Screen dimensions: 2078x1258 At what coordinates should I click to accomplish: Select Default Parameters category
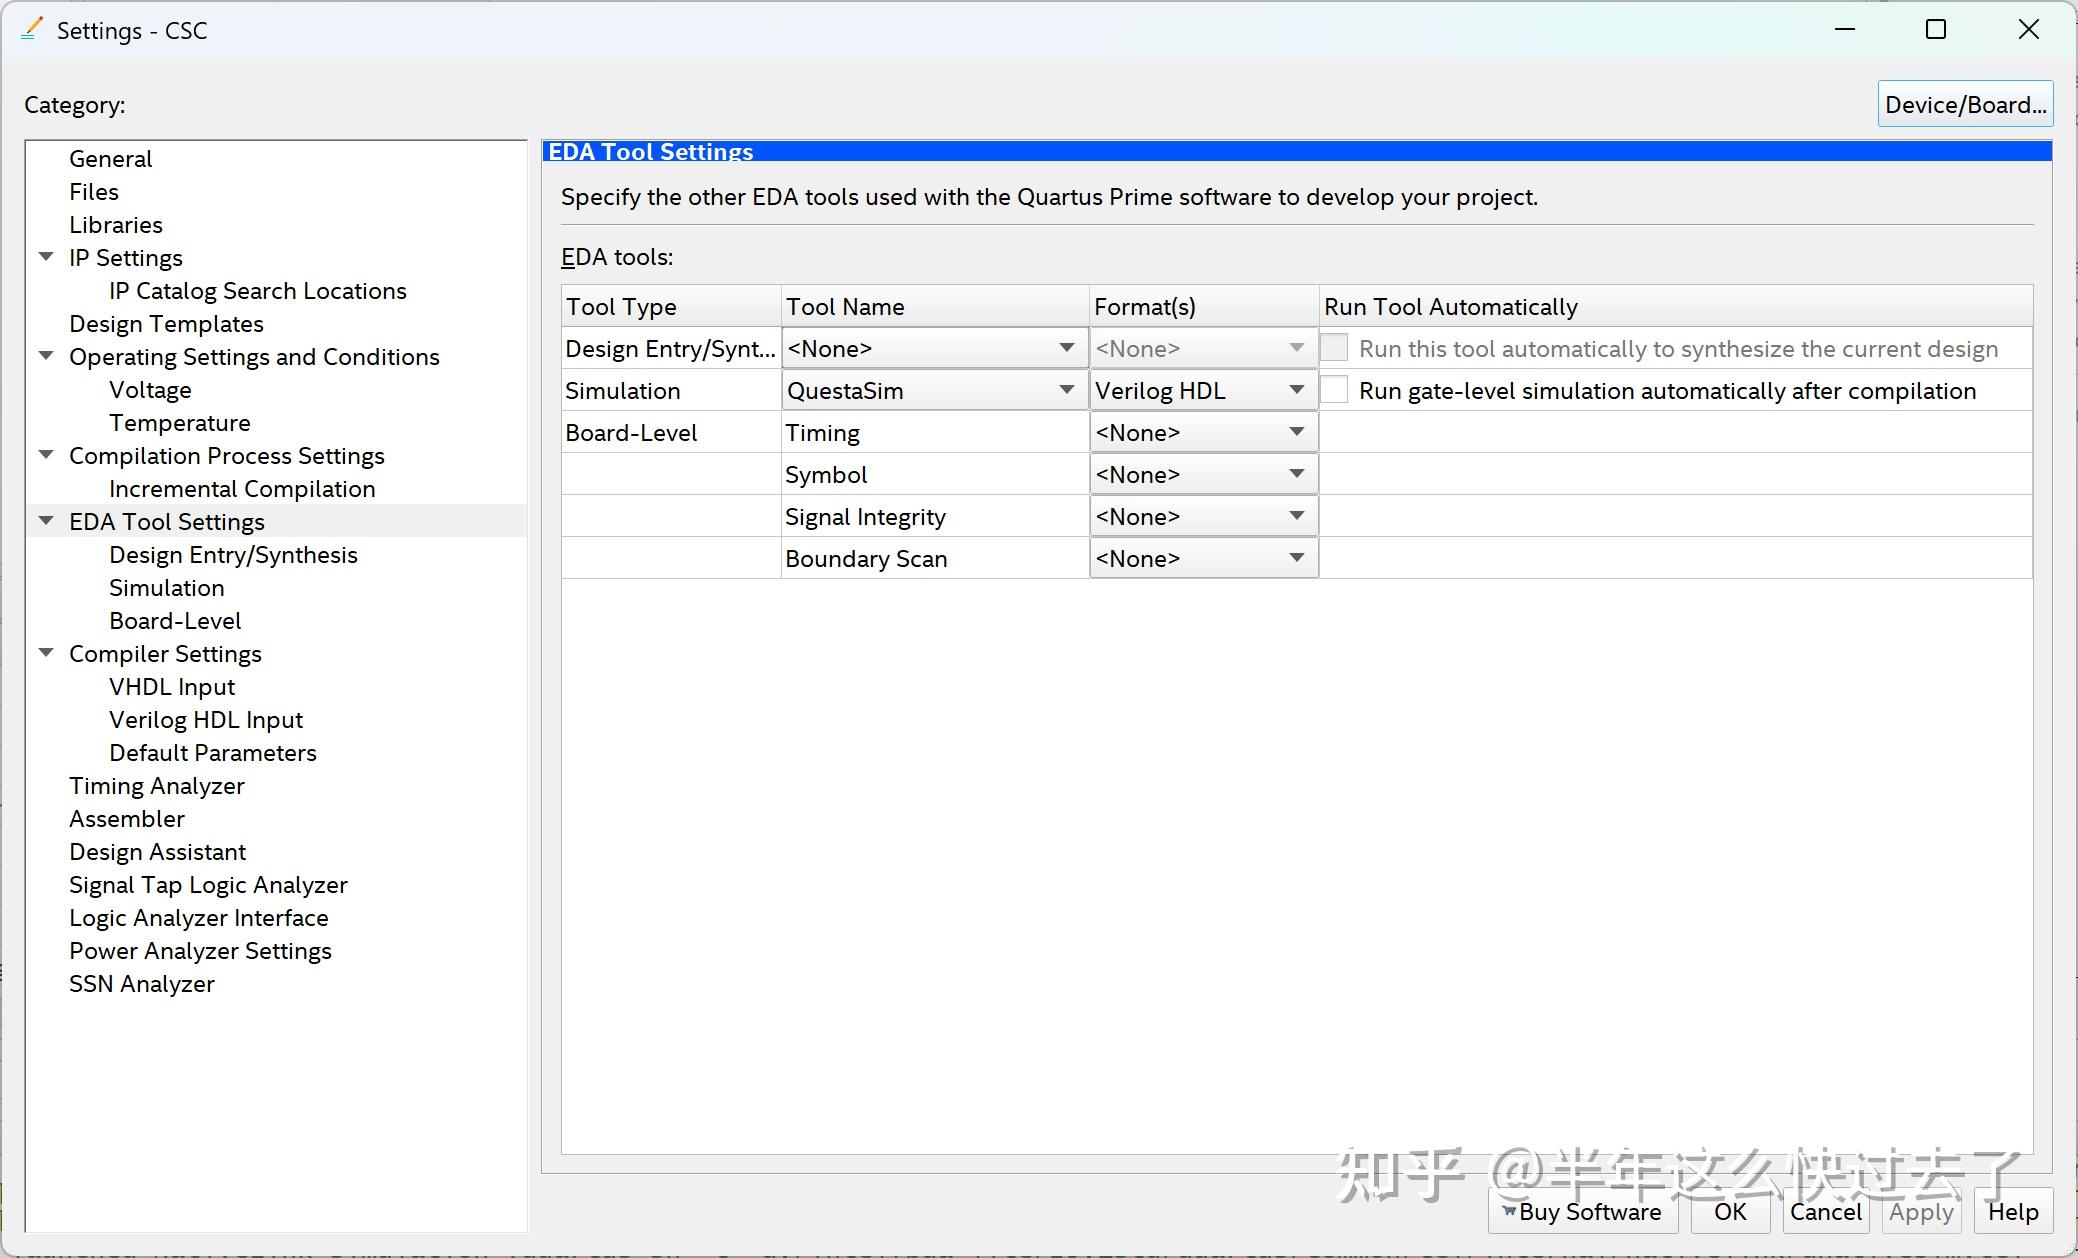point(213,752)
